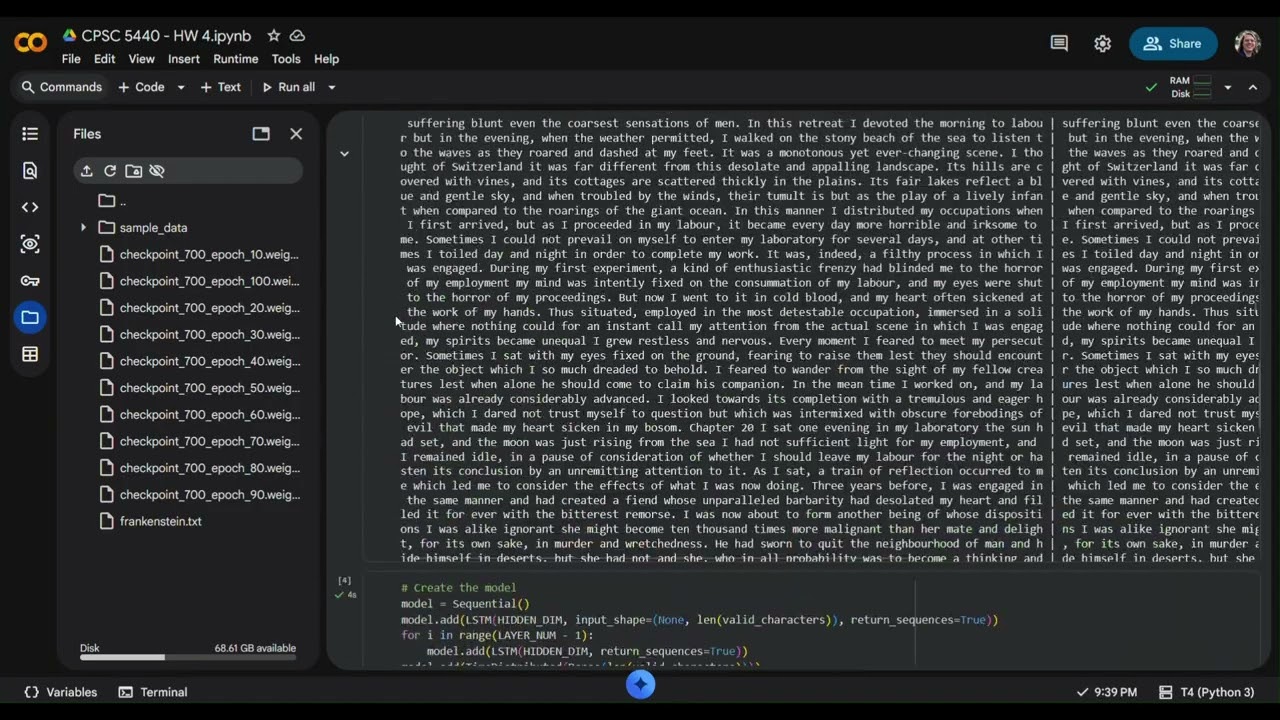Image resolution: width=1280 pixels, height=720 pixels.
Task: Open the Edit menu
Action: click(104, 59)
